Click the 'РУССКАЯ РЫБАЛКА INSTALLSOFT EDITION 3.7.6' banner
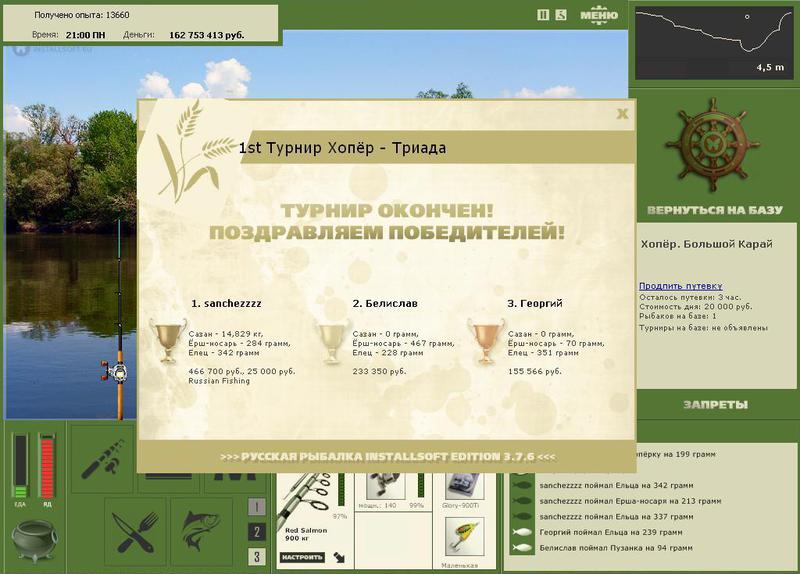Viewport: 800px width, 574px height. tap(388, 457)
